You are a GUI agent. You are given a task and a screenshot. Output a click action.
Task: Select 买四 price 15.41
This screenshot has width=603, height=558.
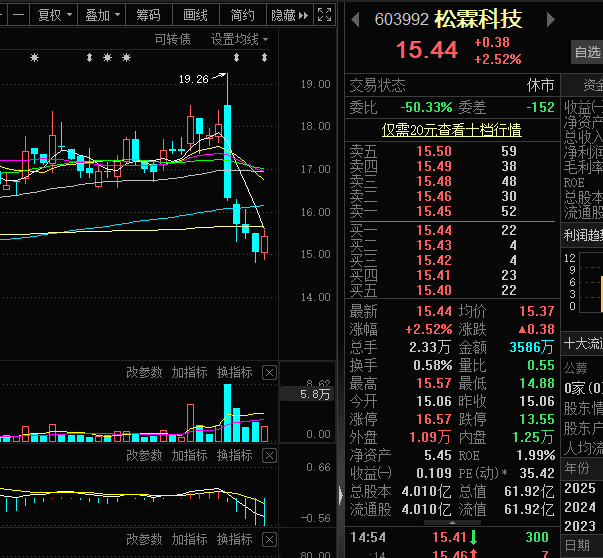pyautogui.click(x=434, y=275)
